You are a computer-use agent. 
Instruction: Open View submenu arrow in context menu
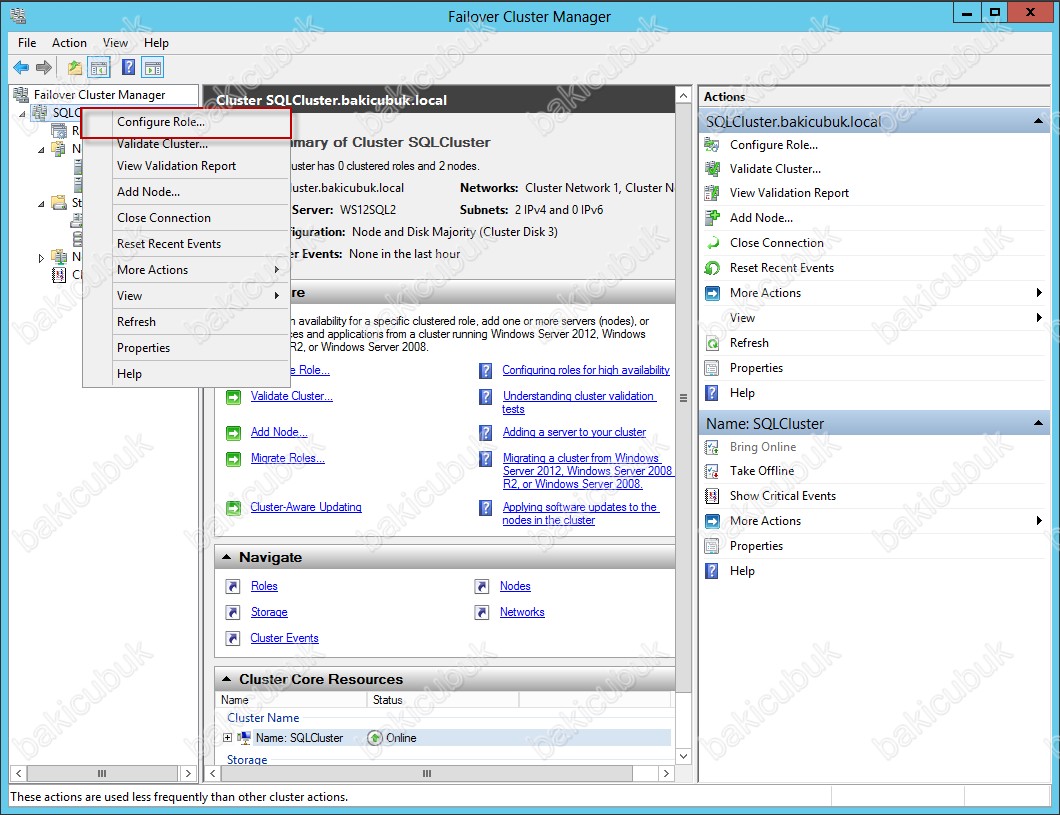point(276,295)
